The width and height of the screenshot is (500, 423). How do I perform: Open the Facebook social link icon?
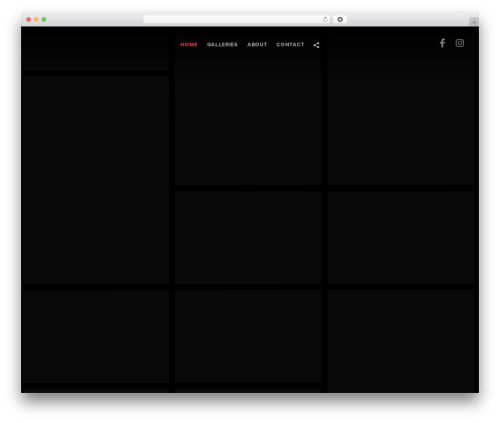pos(442,43)
